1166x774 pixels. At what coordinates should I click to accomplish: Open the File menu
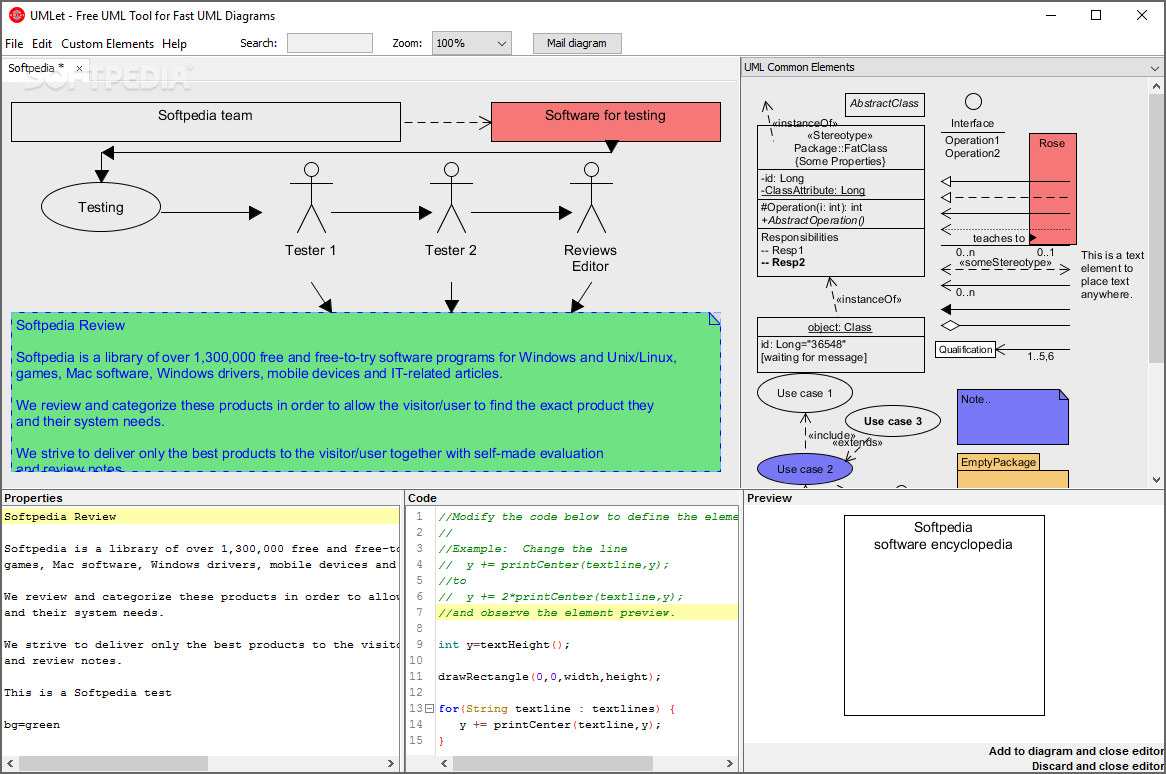pyautogui.click(x=13, y=44)
